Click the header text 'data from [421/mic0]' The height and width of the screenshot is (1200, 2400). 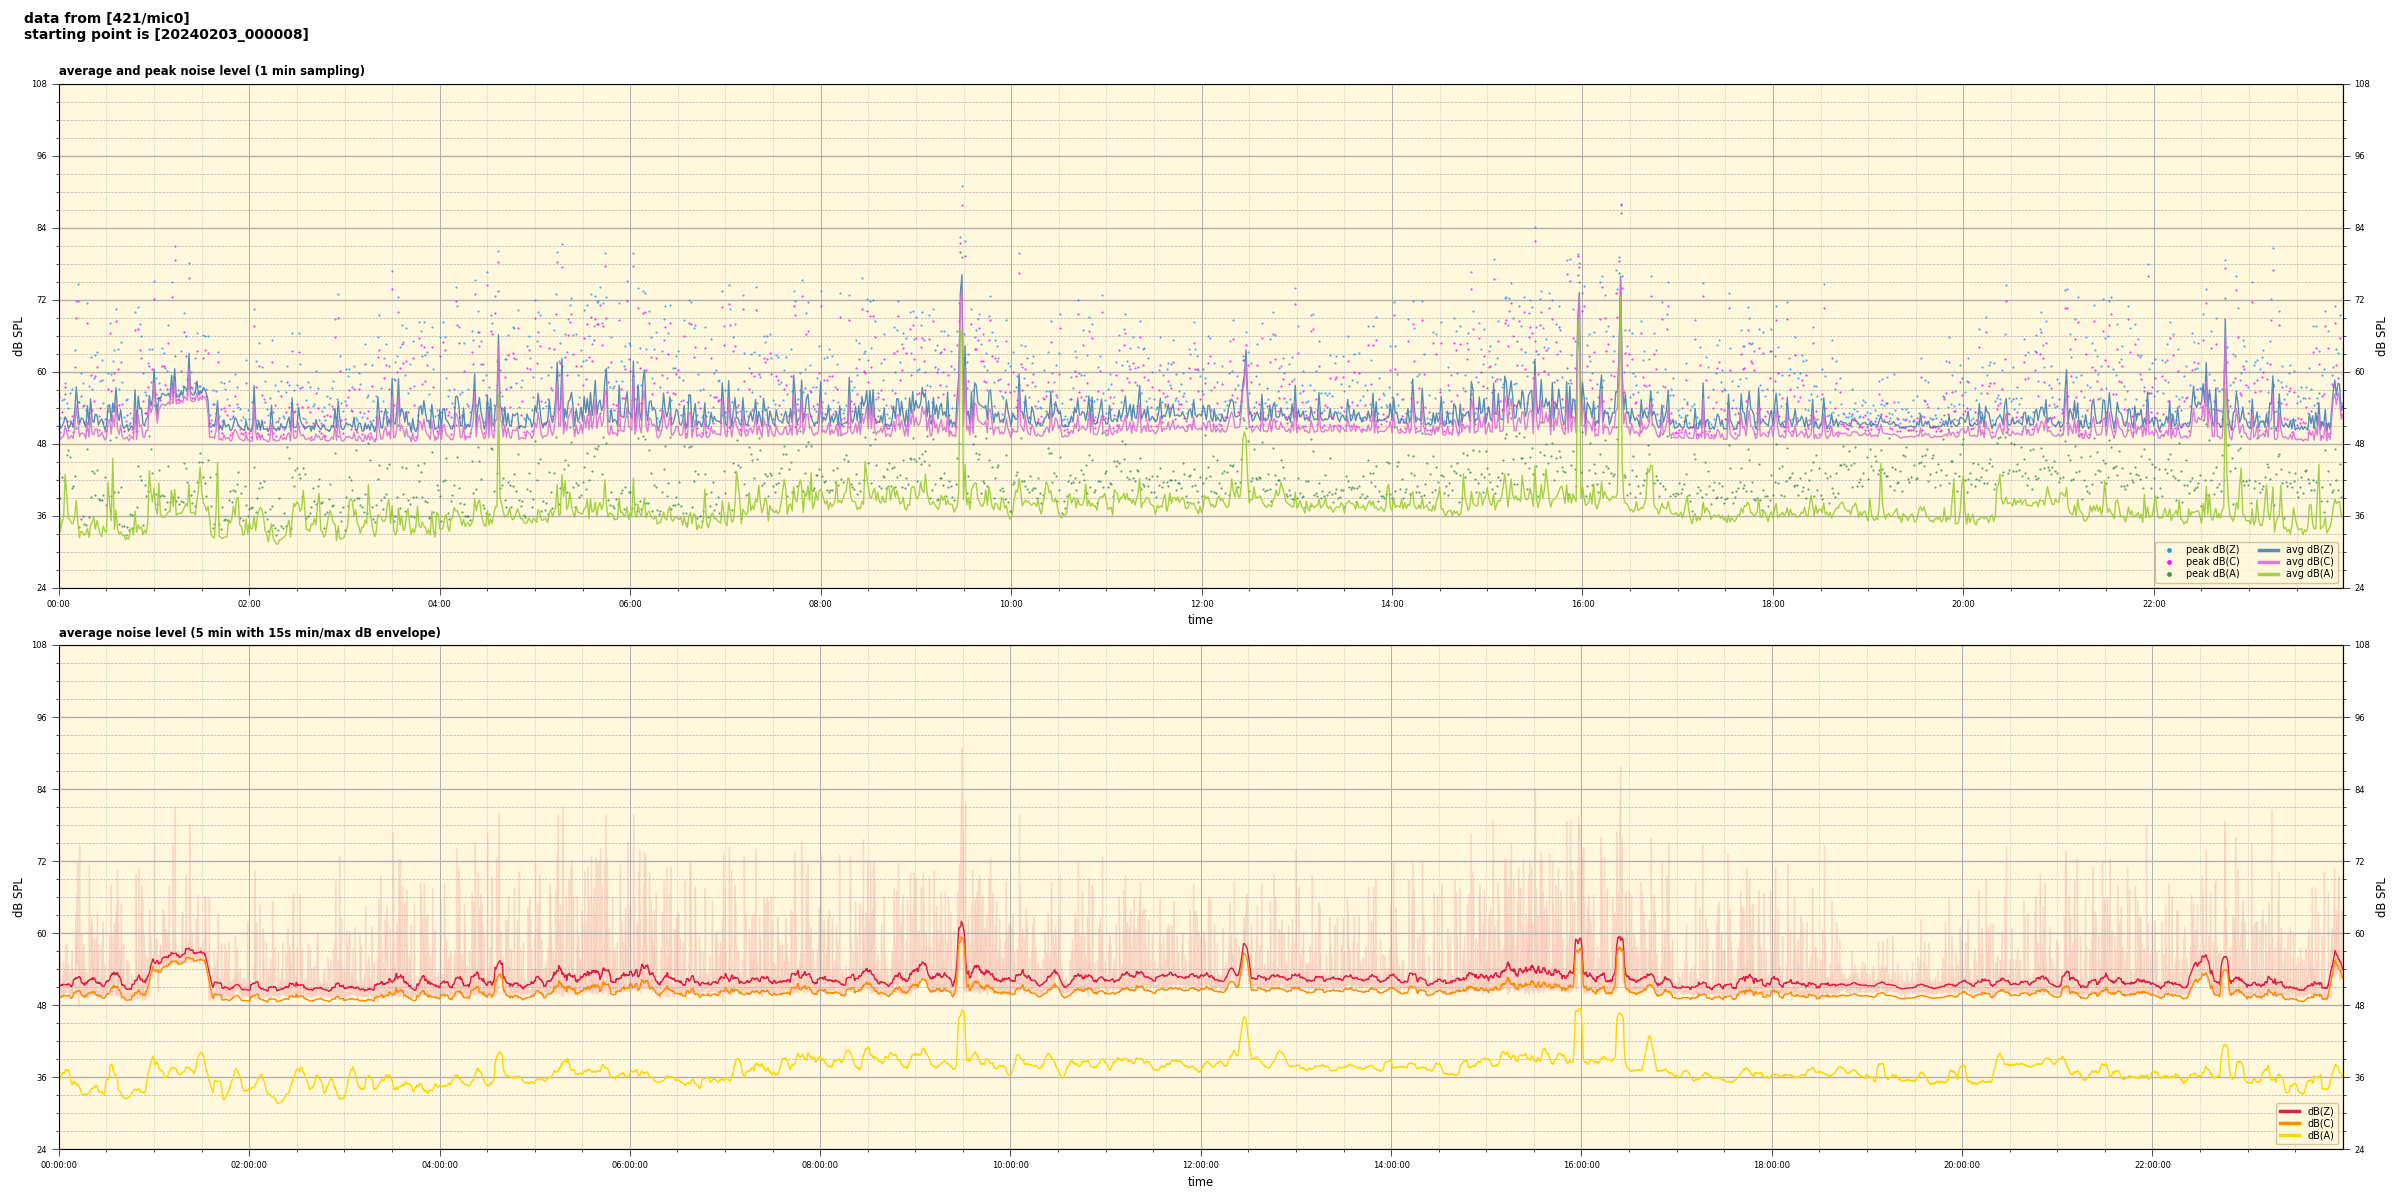(x=107, y=18)
